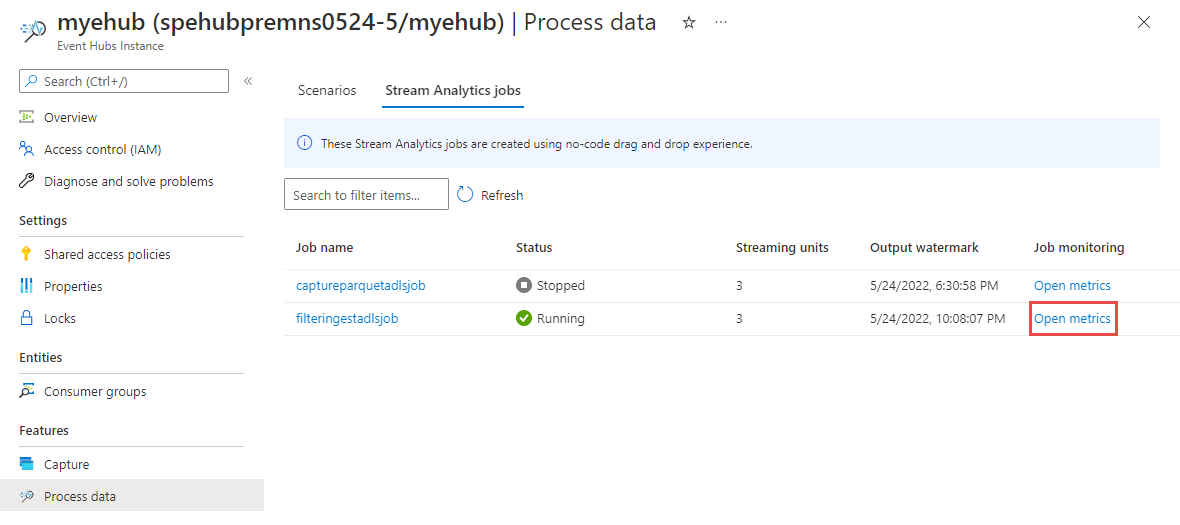
Task: Click the Consumer groups icon
Action: pyautogui.click(x=27, y=391)
